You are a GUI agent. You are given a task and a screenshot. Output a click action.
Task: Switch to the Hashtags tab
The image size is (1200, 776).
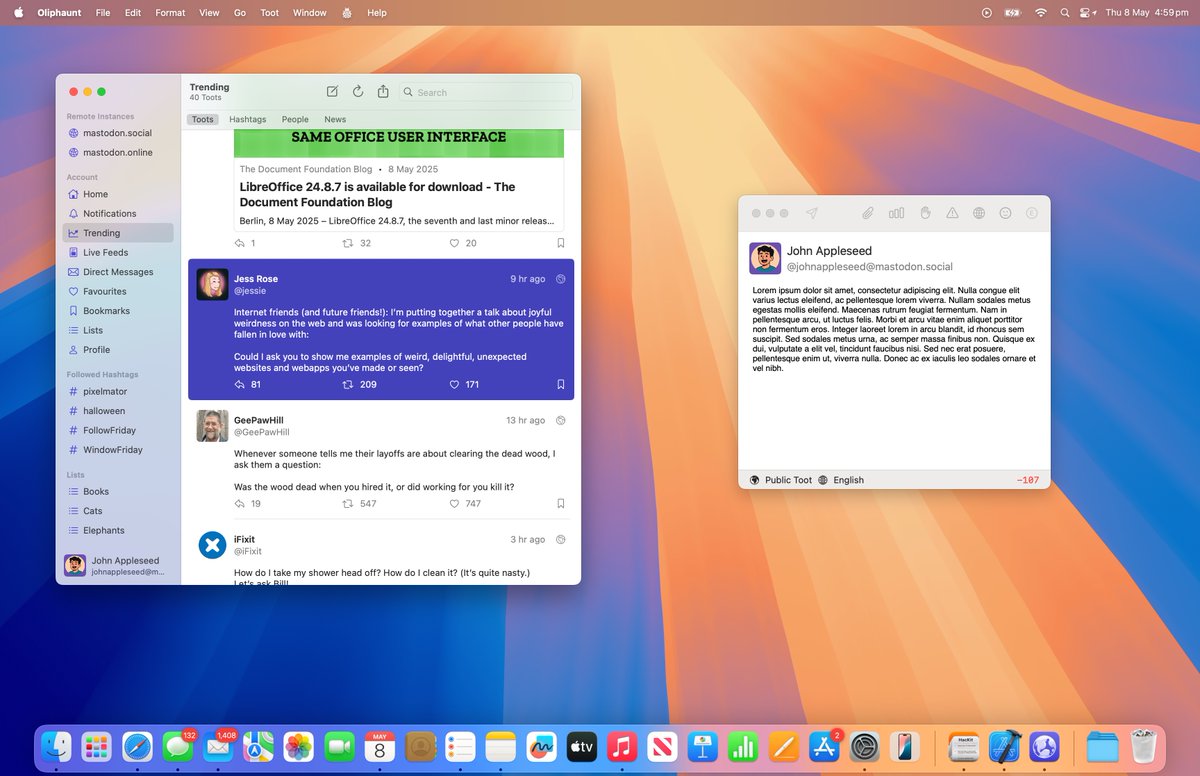(247, 119)
